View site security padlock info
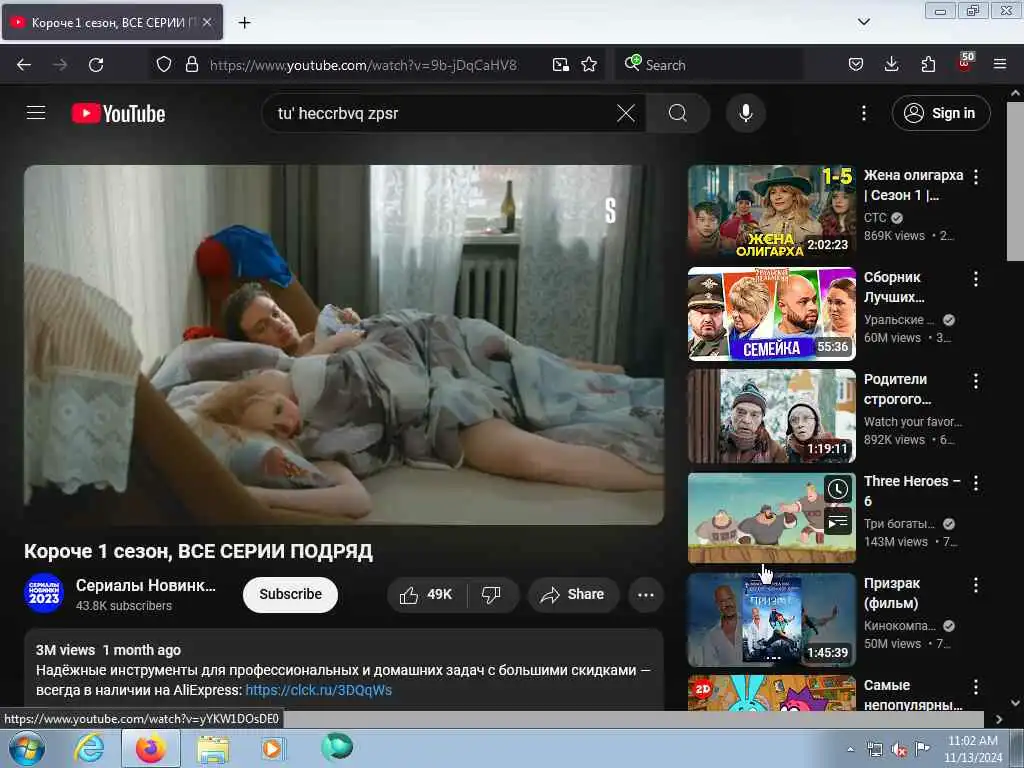 click(191, 65)
